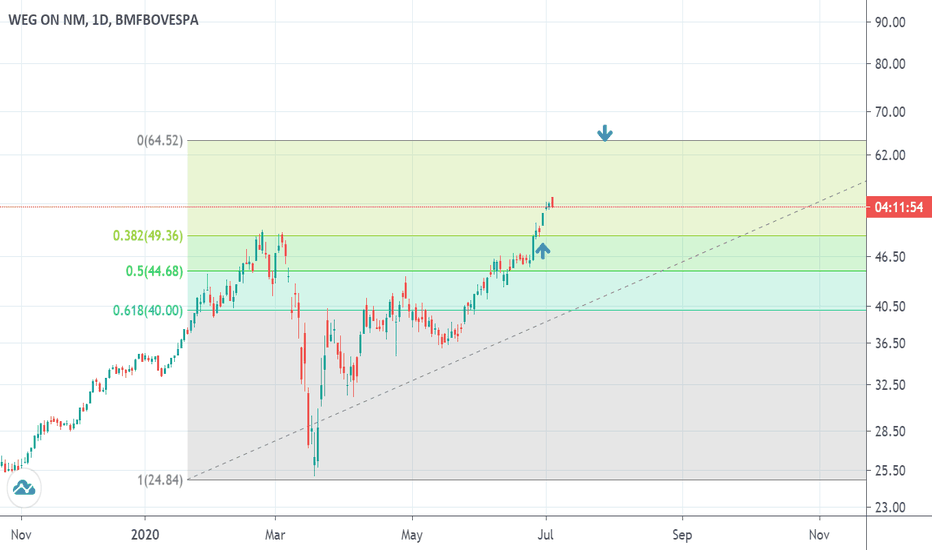Click the 23.00 price axis label
This screenshot has height=550, width=932.
[890, 507]
